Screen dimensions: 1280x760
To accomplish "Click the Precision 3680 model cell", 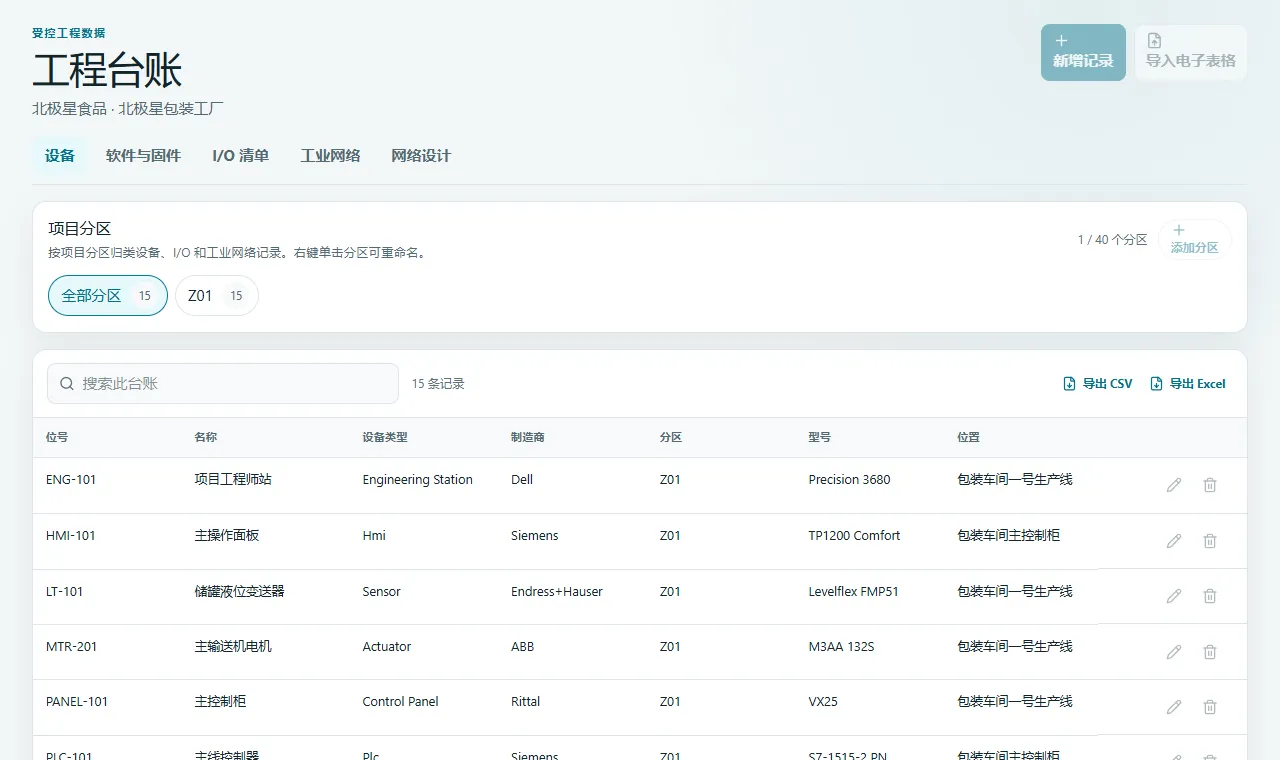I will click(849, 480).
